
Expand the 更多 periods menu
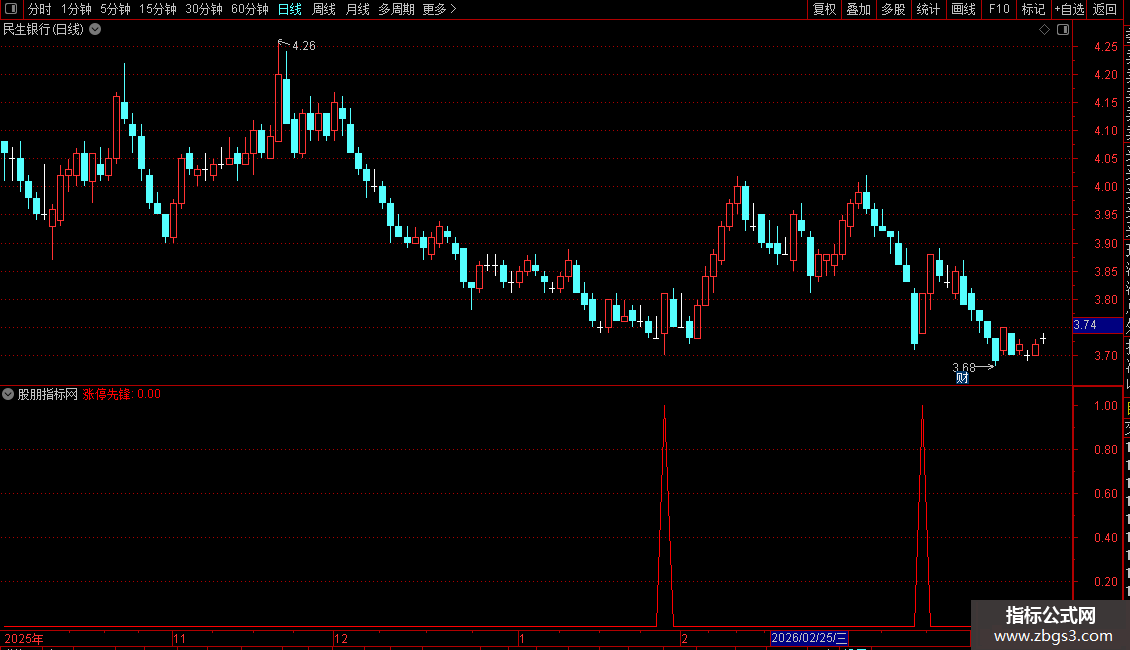(x=440, y=9)
